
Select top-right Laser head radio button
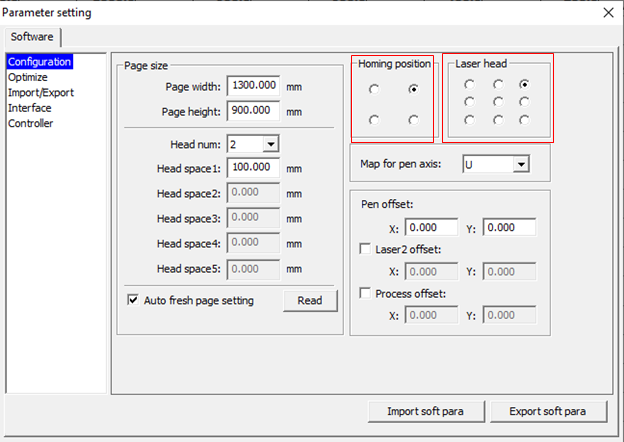tap(524, 84)
